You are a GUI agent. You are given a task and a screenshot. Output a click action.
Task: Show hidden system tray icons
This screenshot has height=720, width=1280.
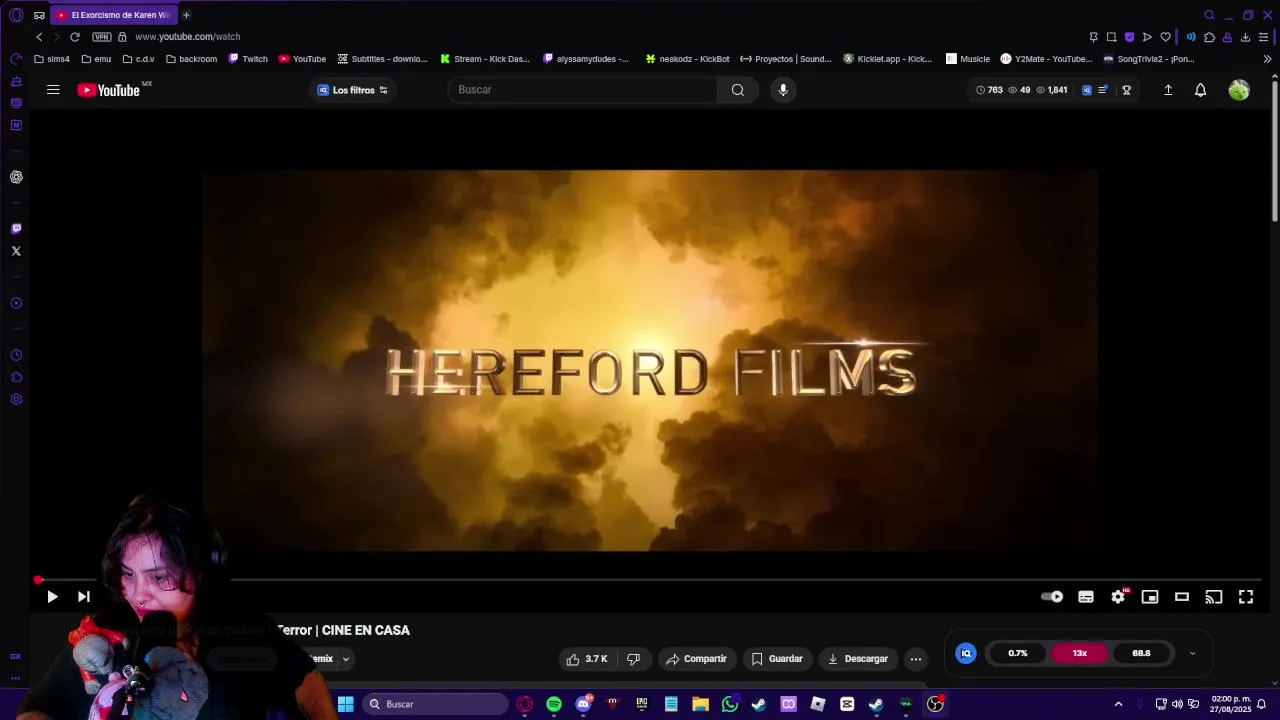click(1118, 704)
